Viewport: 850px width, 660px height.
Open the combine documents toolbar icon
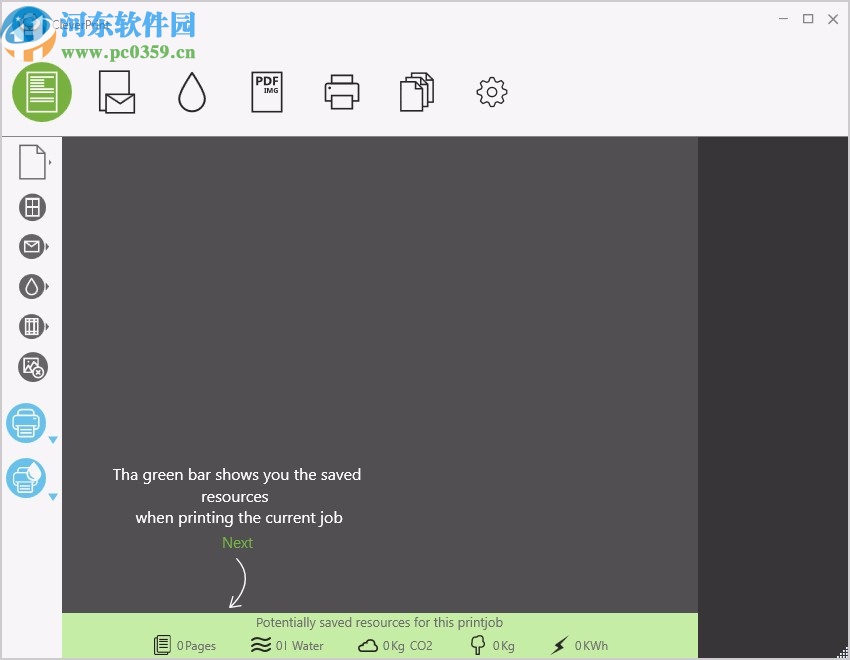coord(416,91)
